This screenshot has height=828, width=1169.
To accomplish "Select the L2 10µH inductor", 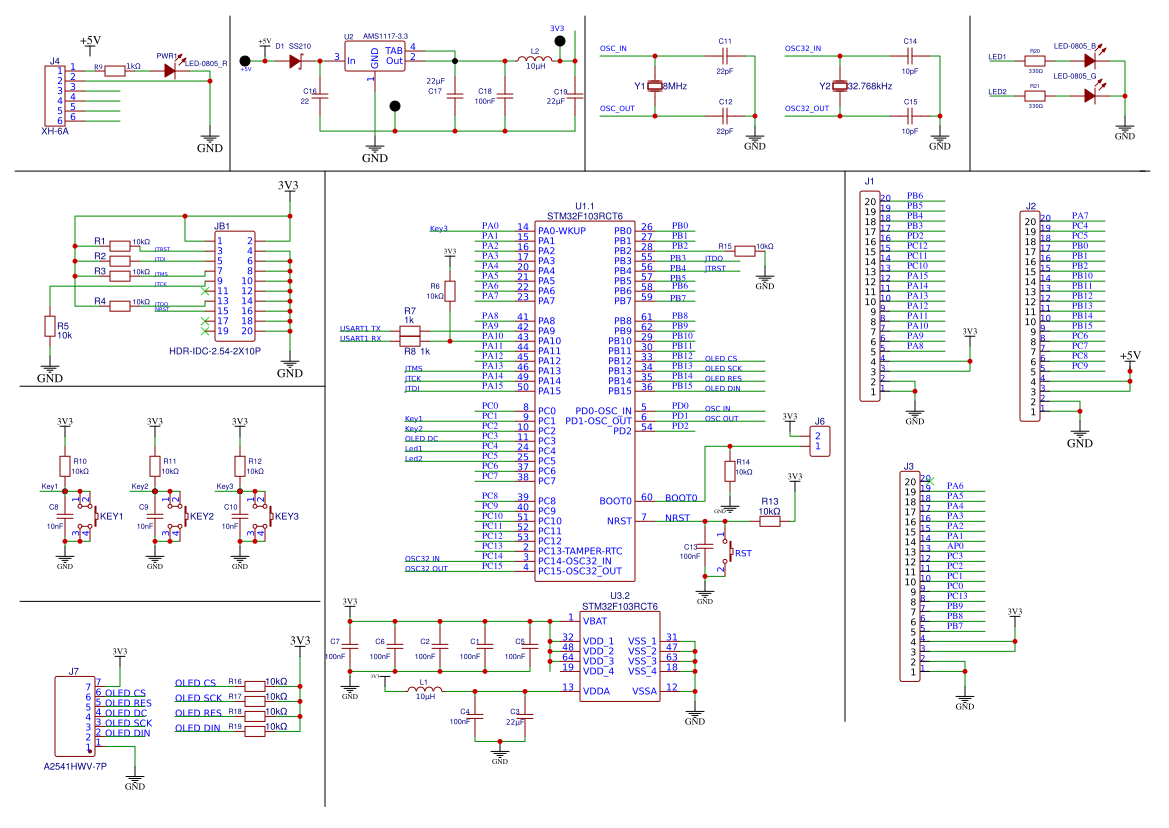I will click(x=535, y=60).
